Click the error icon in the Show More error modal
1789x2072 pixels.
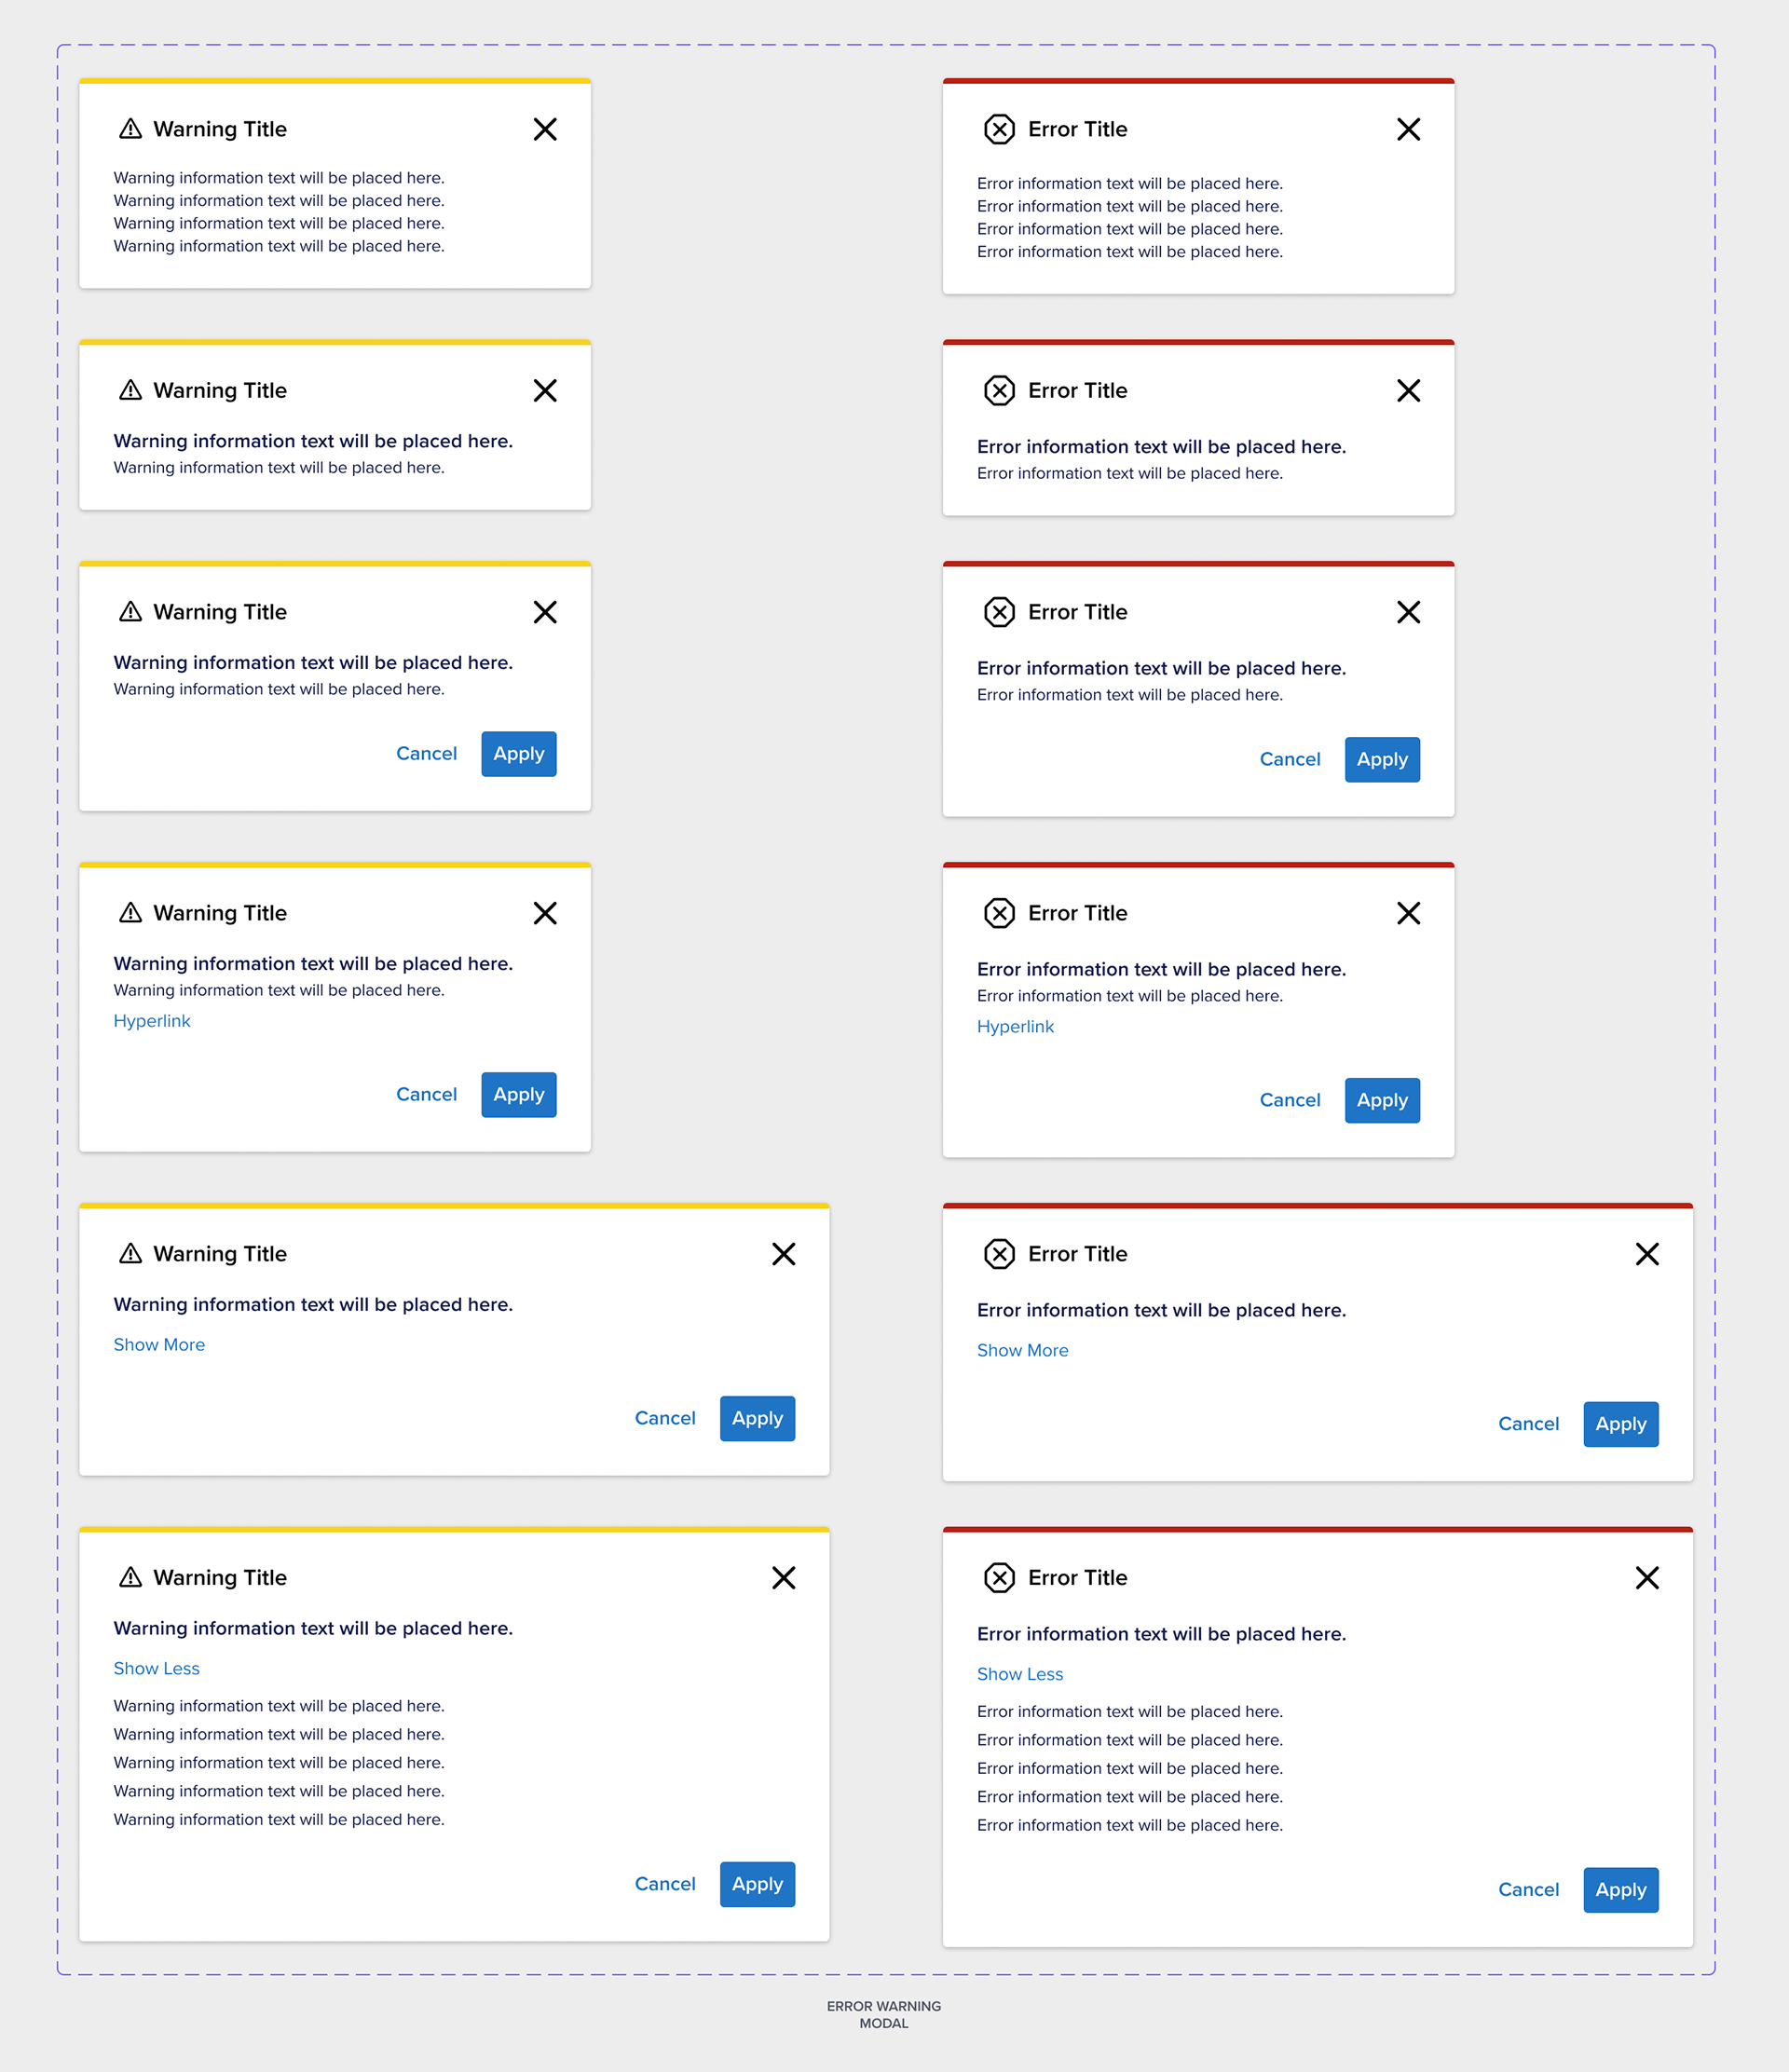(x=999, y=1254)
